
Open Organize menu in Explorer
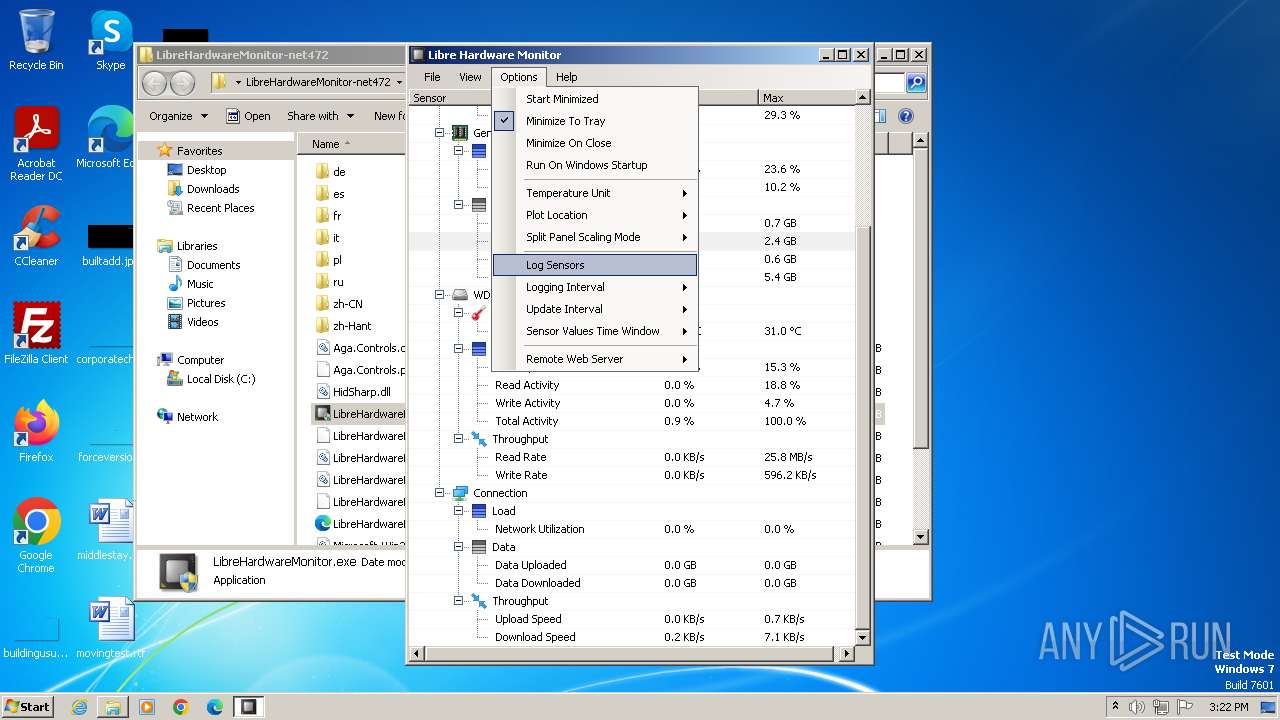coord(178,116)
